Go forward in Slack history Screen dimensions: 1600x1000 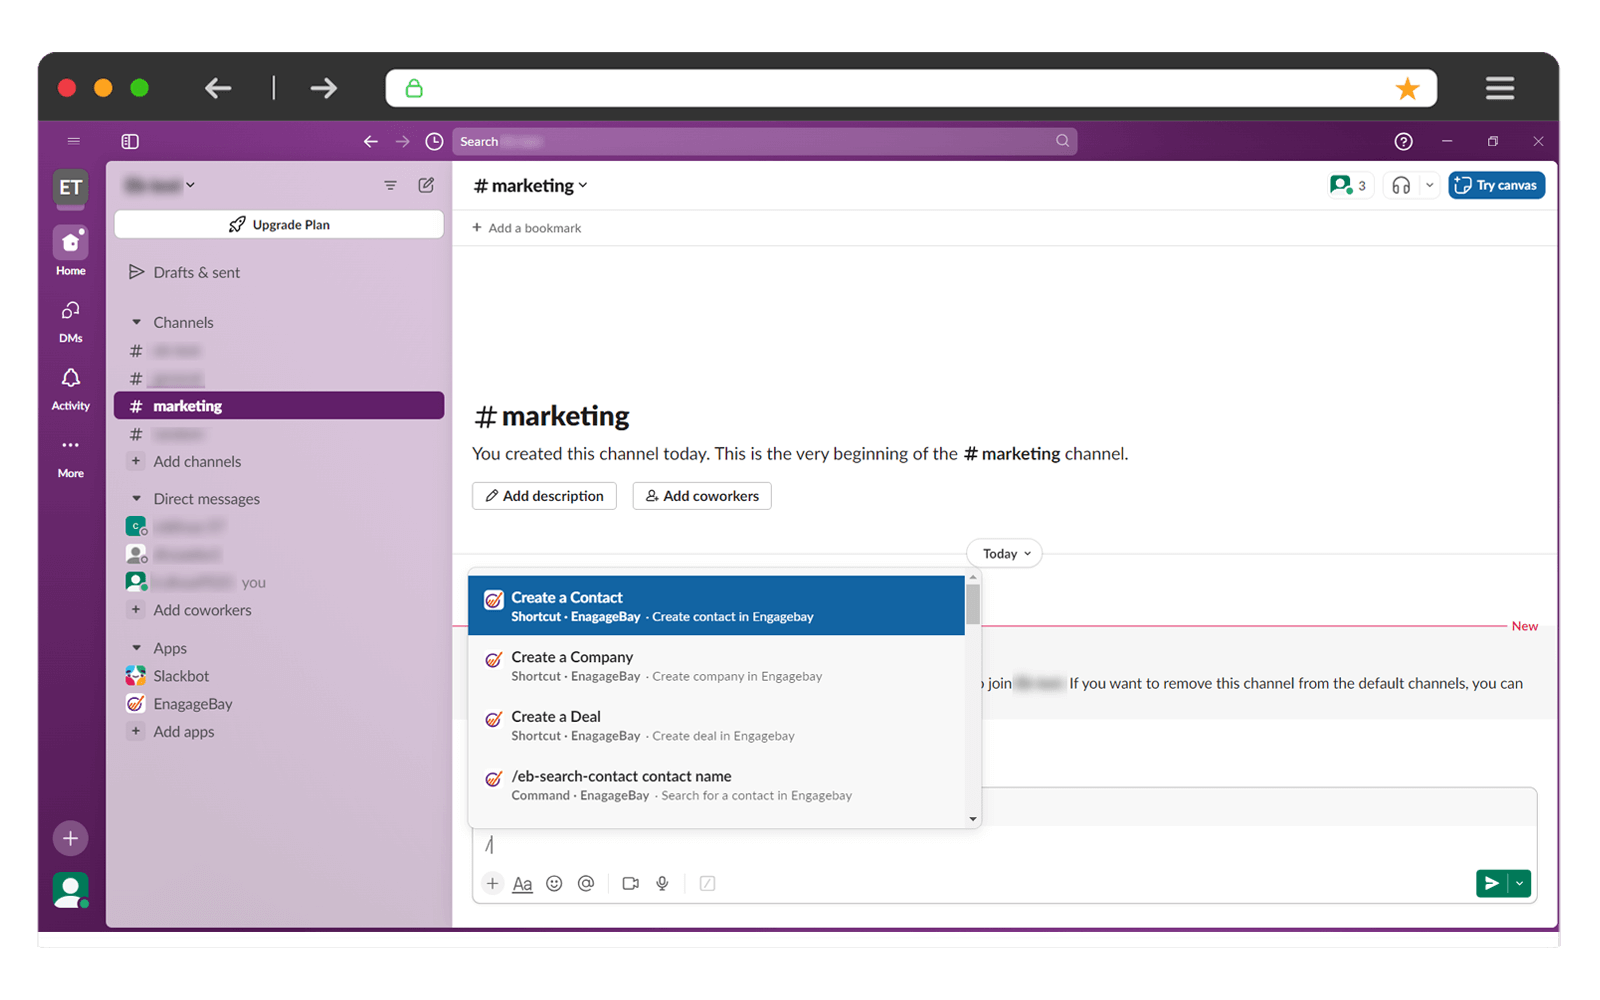[x=402, y=141]
